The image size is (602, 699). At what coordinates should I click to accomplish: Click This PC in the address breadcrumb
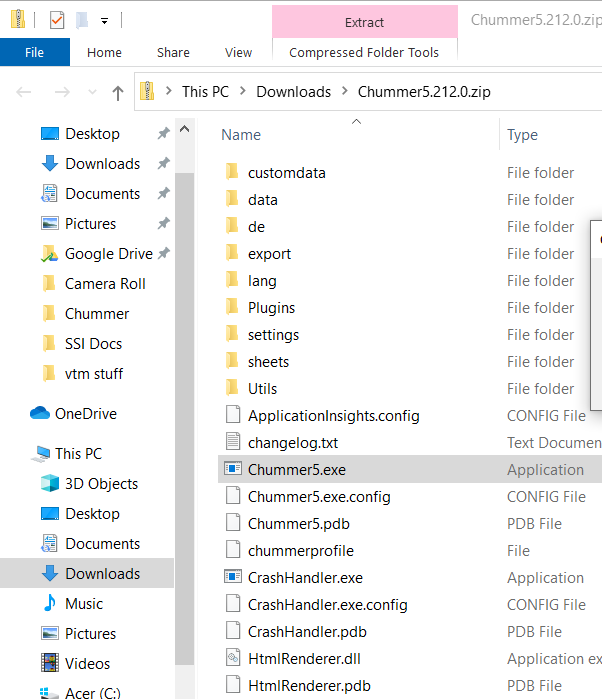[x=205, y=91]
